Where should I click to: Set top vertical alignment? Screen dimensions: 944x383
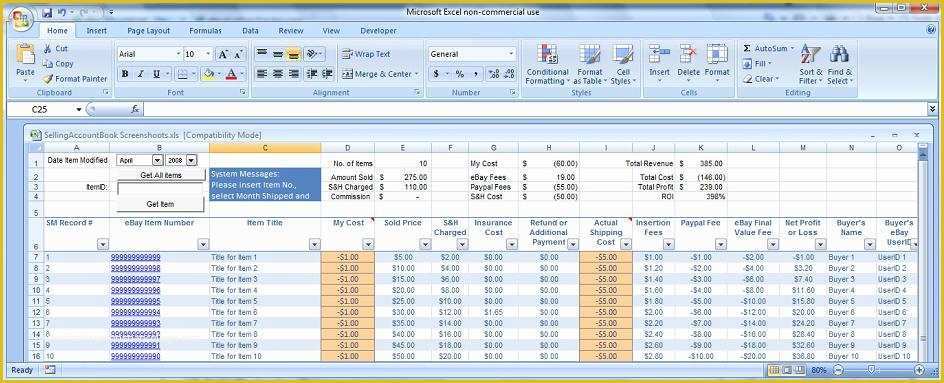click(262, 54)
